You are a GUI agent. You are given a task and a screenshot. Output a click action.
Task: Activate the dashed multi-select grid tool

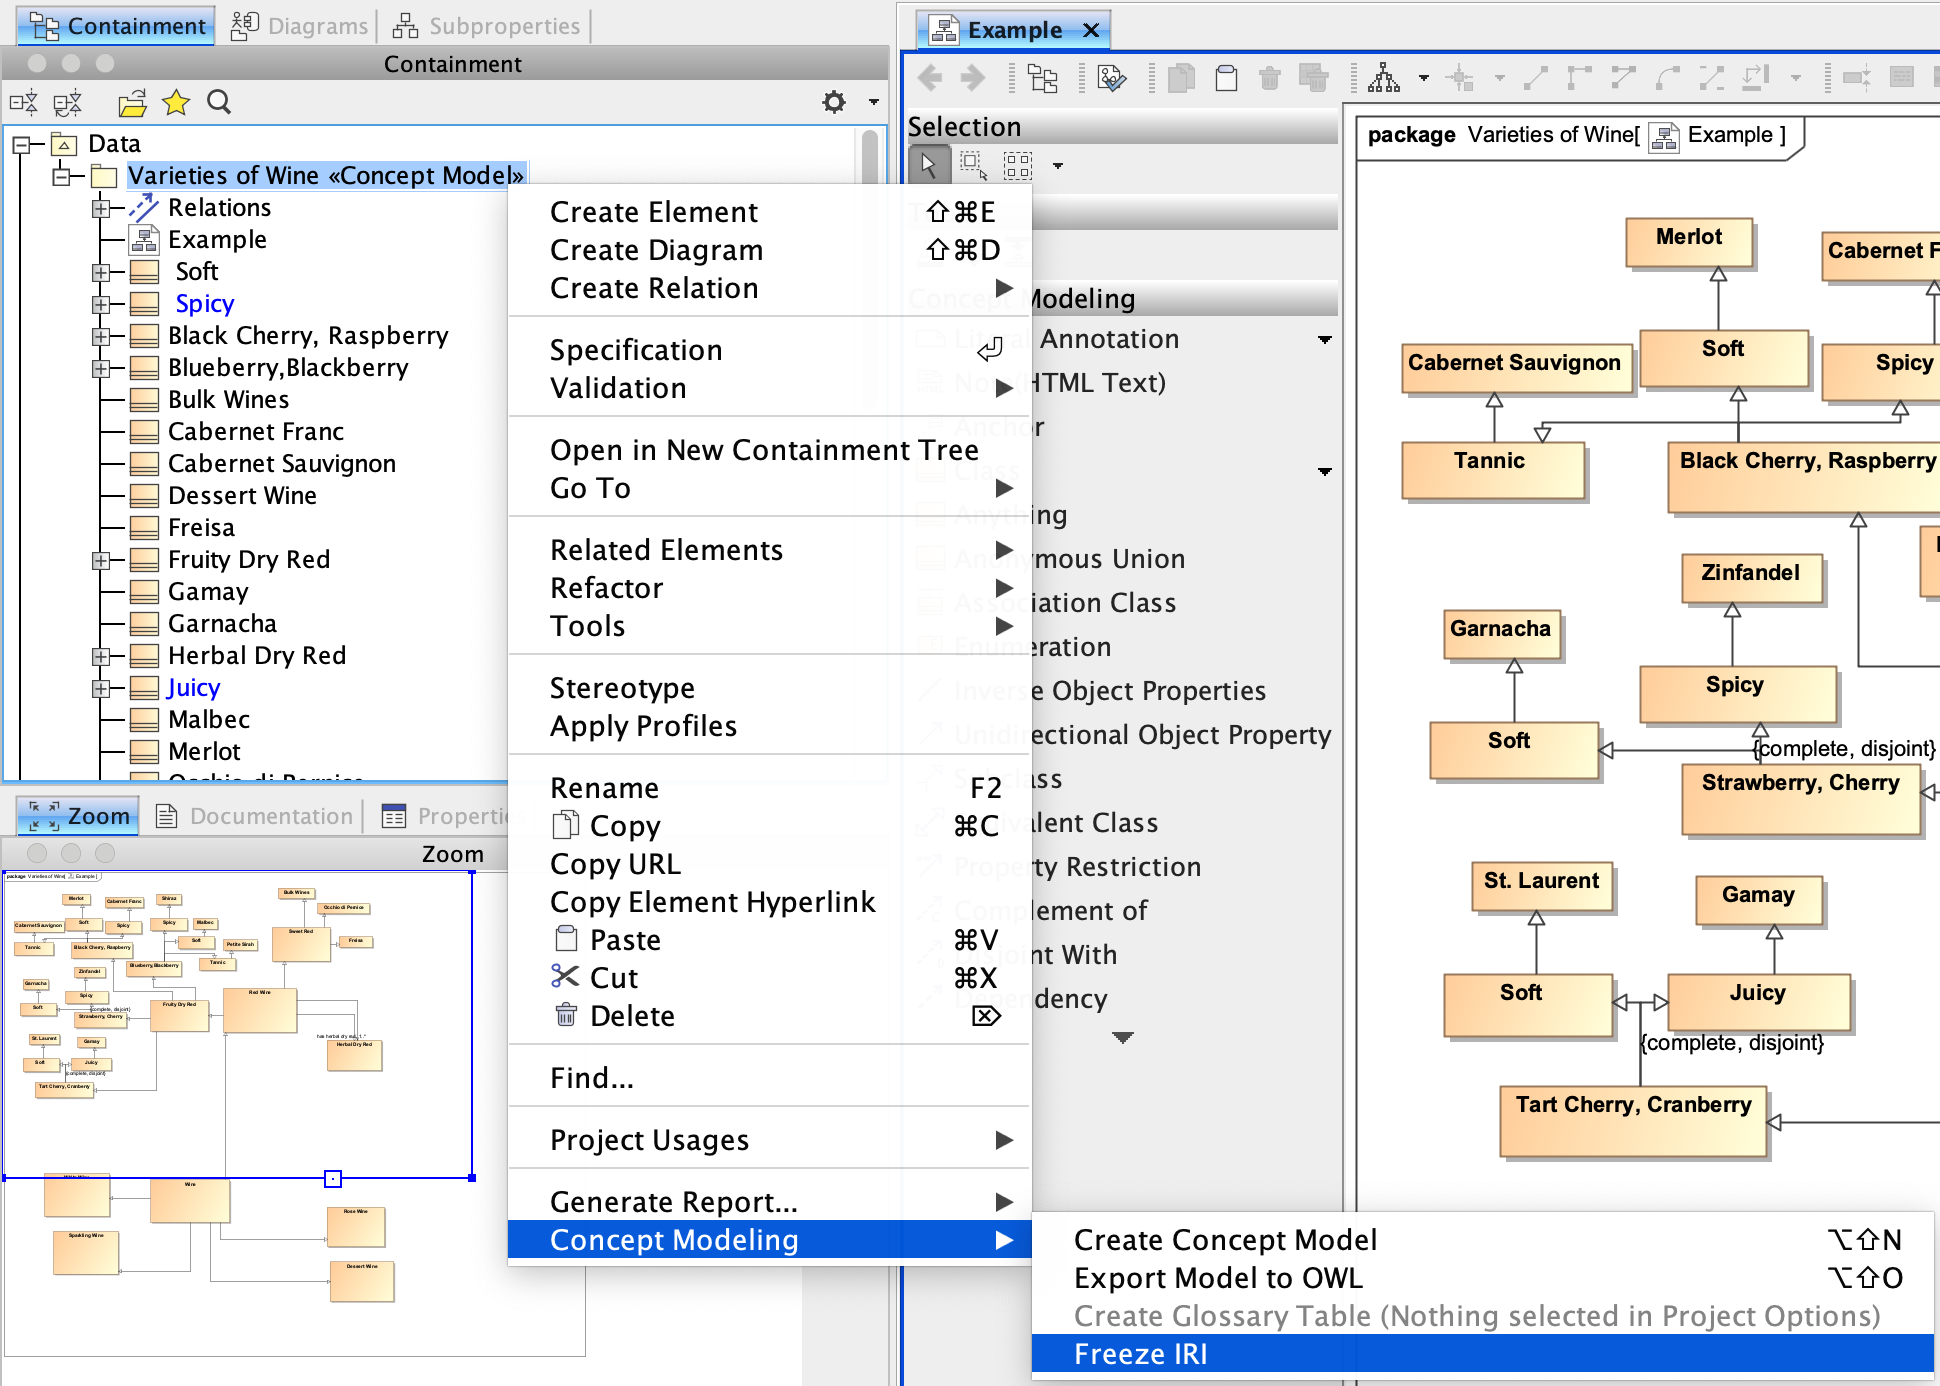[x=1018, y=165]
